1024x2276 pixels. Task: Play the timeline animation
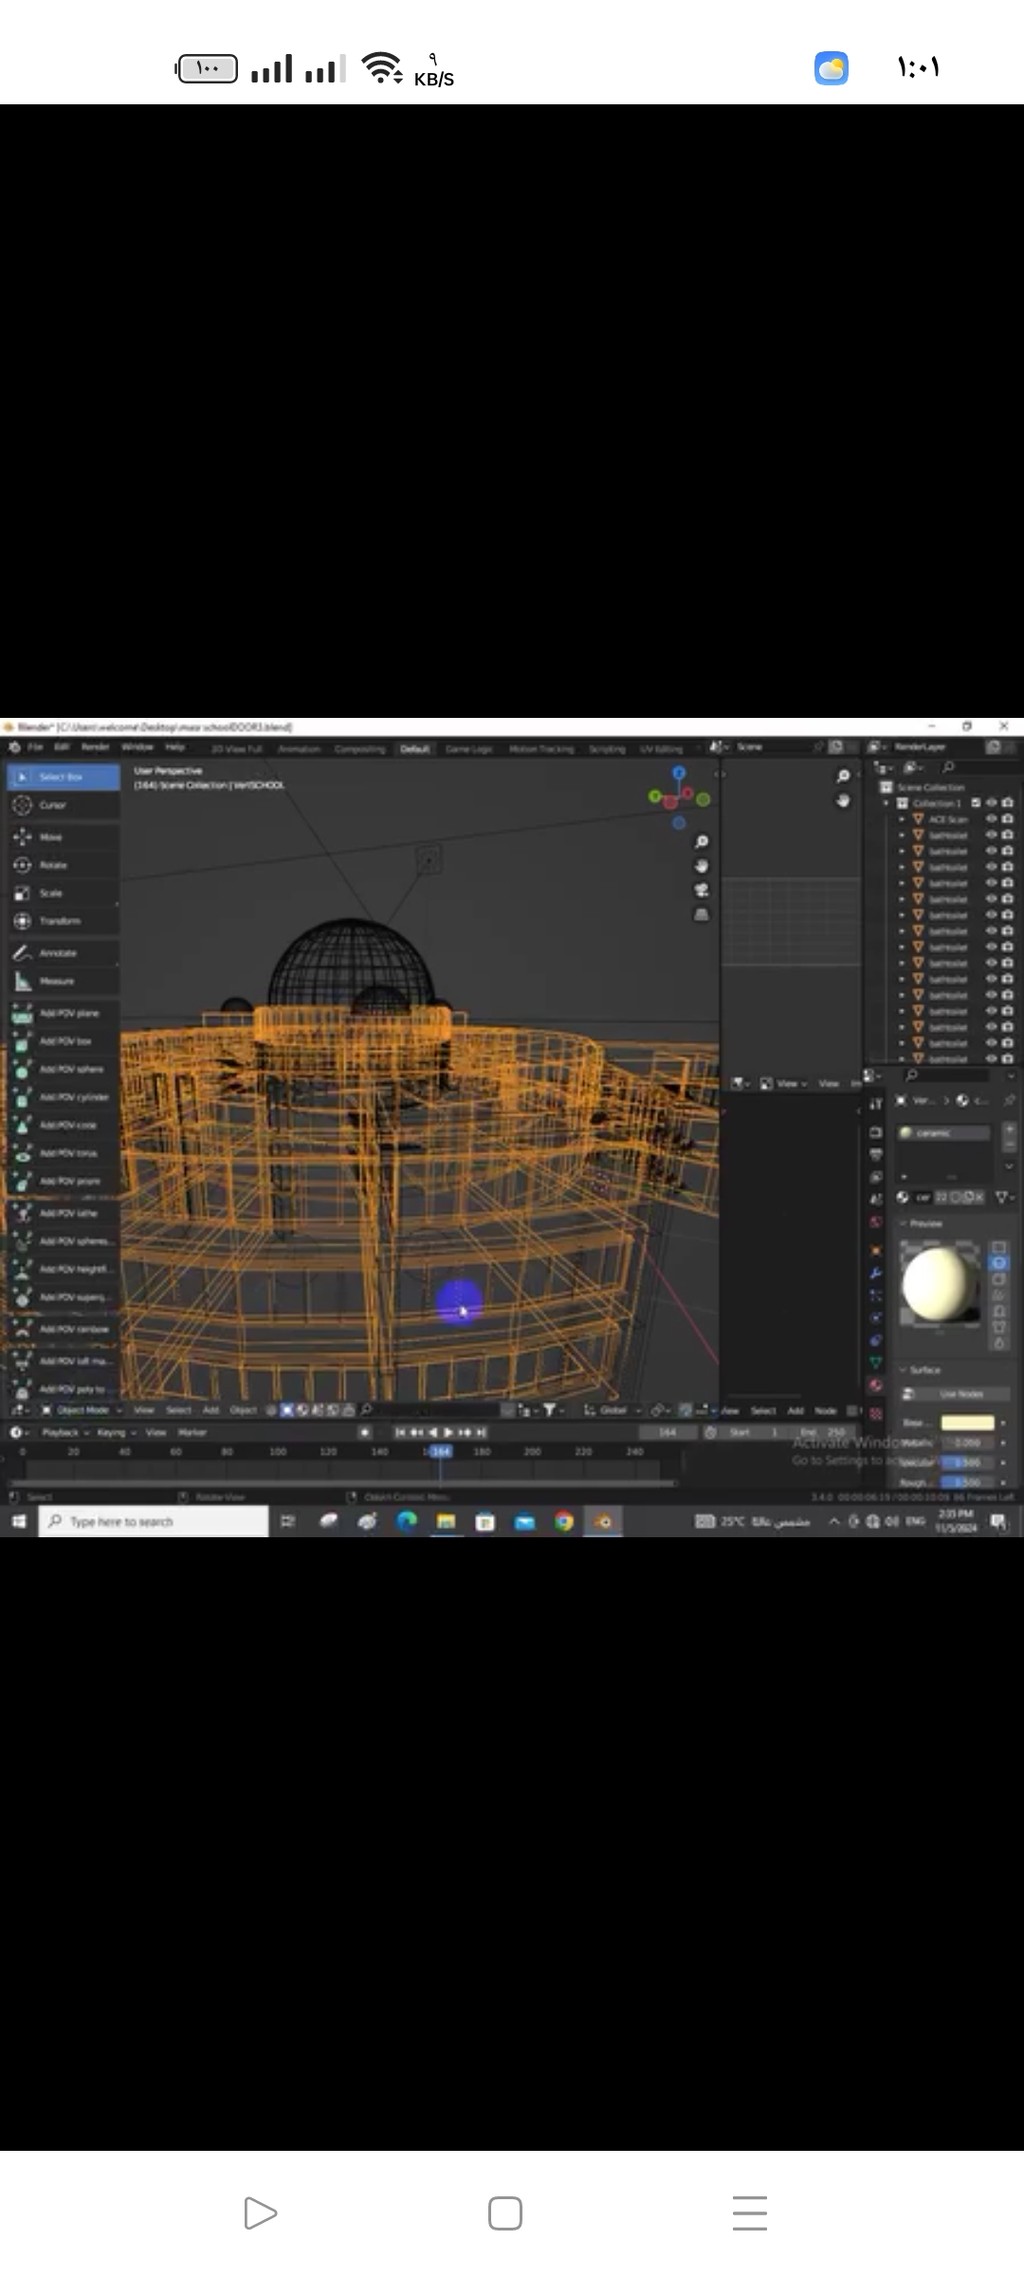click(x=449, y=1433)
